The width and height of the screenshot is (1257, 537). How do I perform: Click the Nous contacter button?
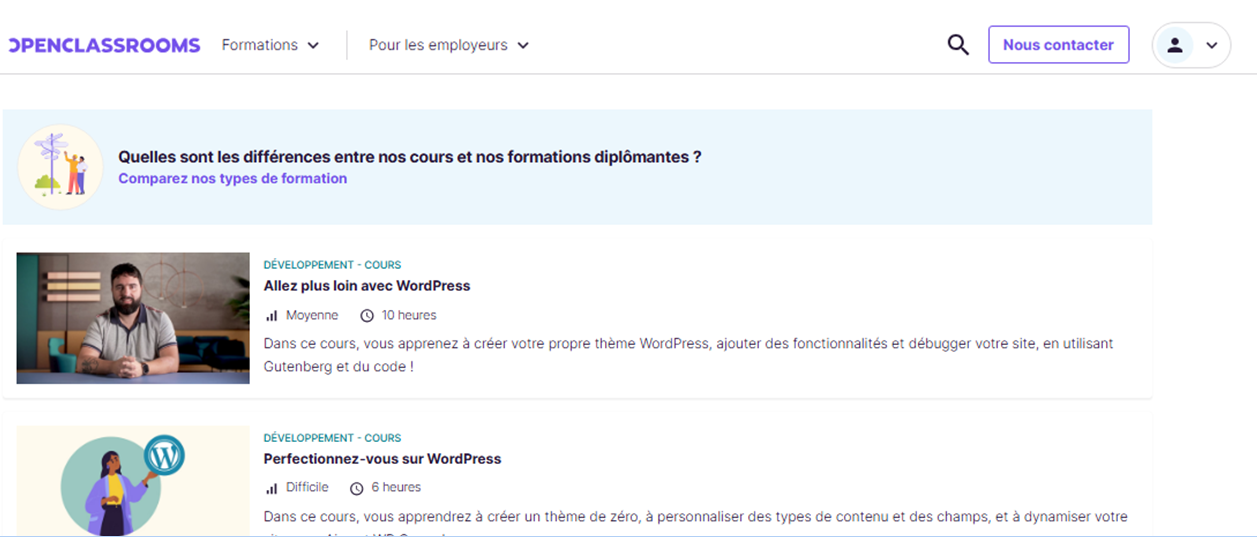[x=1058, y=45]
